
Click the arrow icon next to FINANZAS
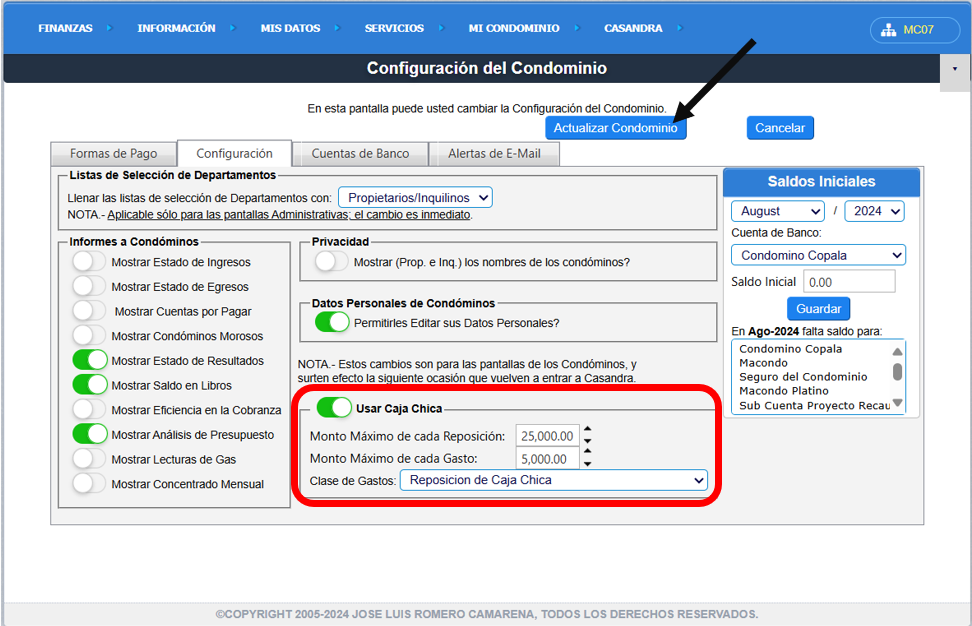click(107, 29)
